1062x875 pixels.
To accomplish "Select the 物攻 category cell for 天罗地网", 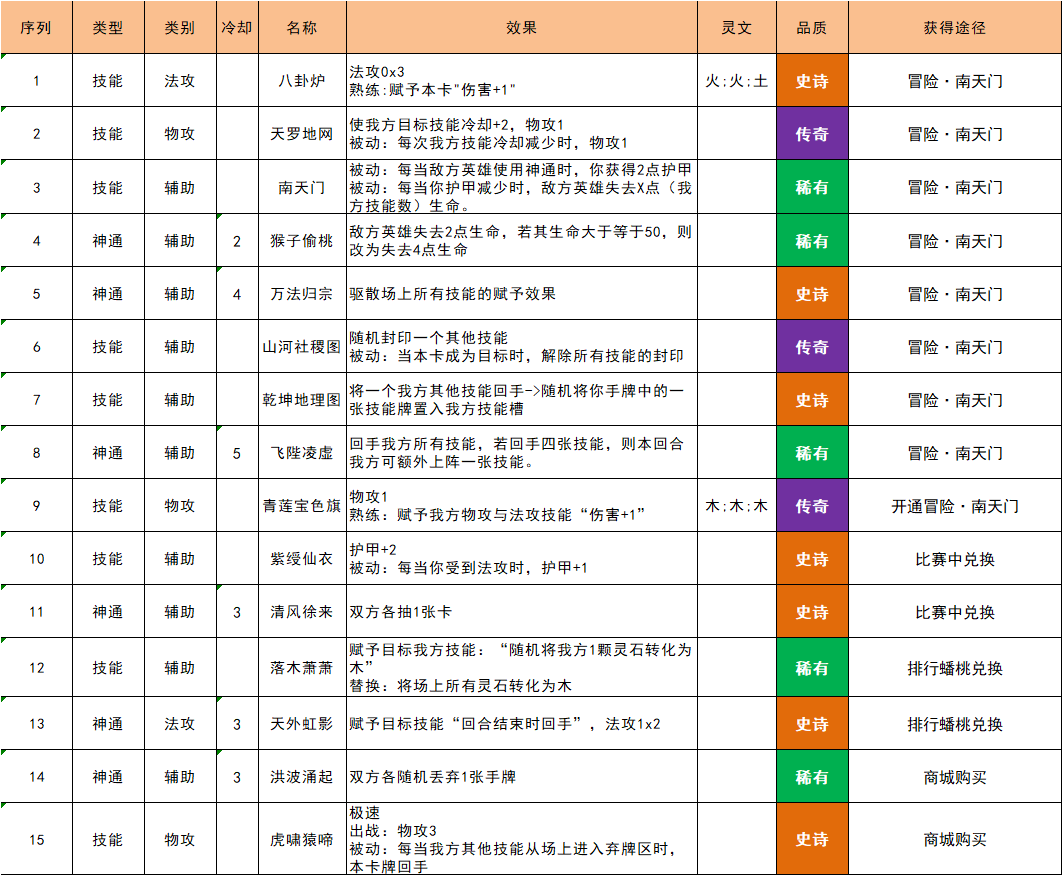I will pyautogui.click(x=180, y=133).
